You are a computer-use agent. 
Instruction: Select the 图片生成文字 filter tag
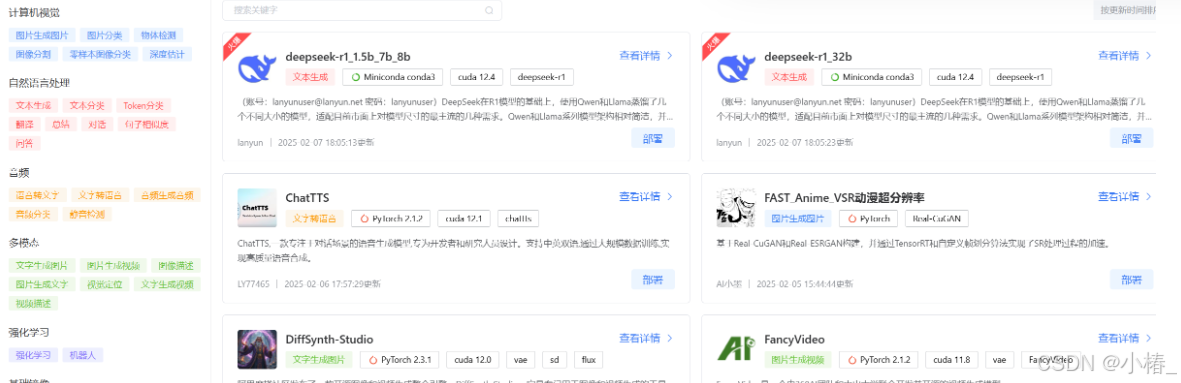(x=42, y=284)
